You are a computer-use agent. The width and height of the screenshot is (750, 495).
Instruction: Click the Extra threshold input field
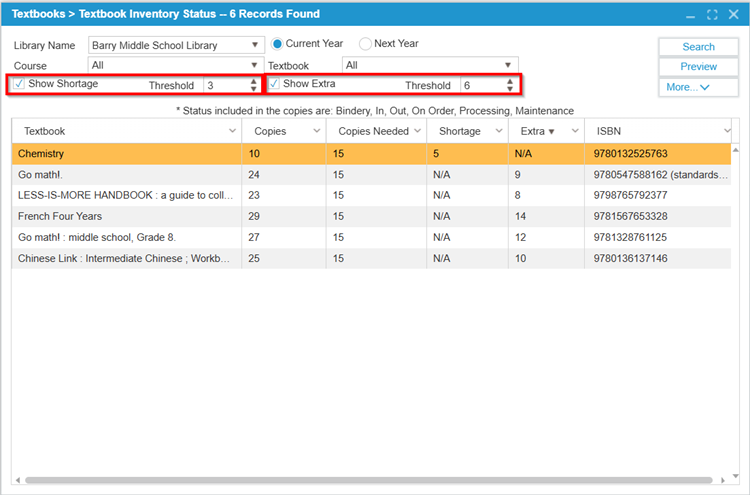click(483, 85)
